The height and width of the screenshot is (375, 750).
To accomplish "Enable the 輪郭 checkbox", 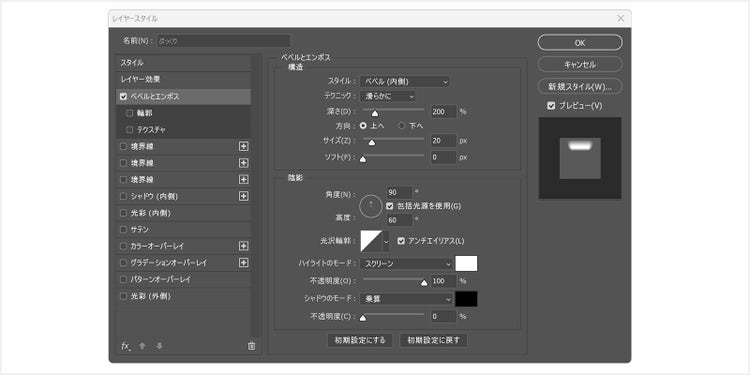I will pyautogui.click(x=130, y=113).
